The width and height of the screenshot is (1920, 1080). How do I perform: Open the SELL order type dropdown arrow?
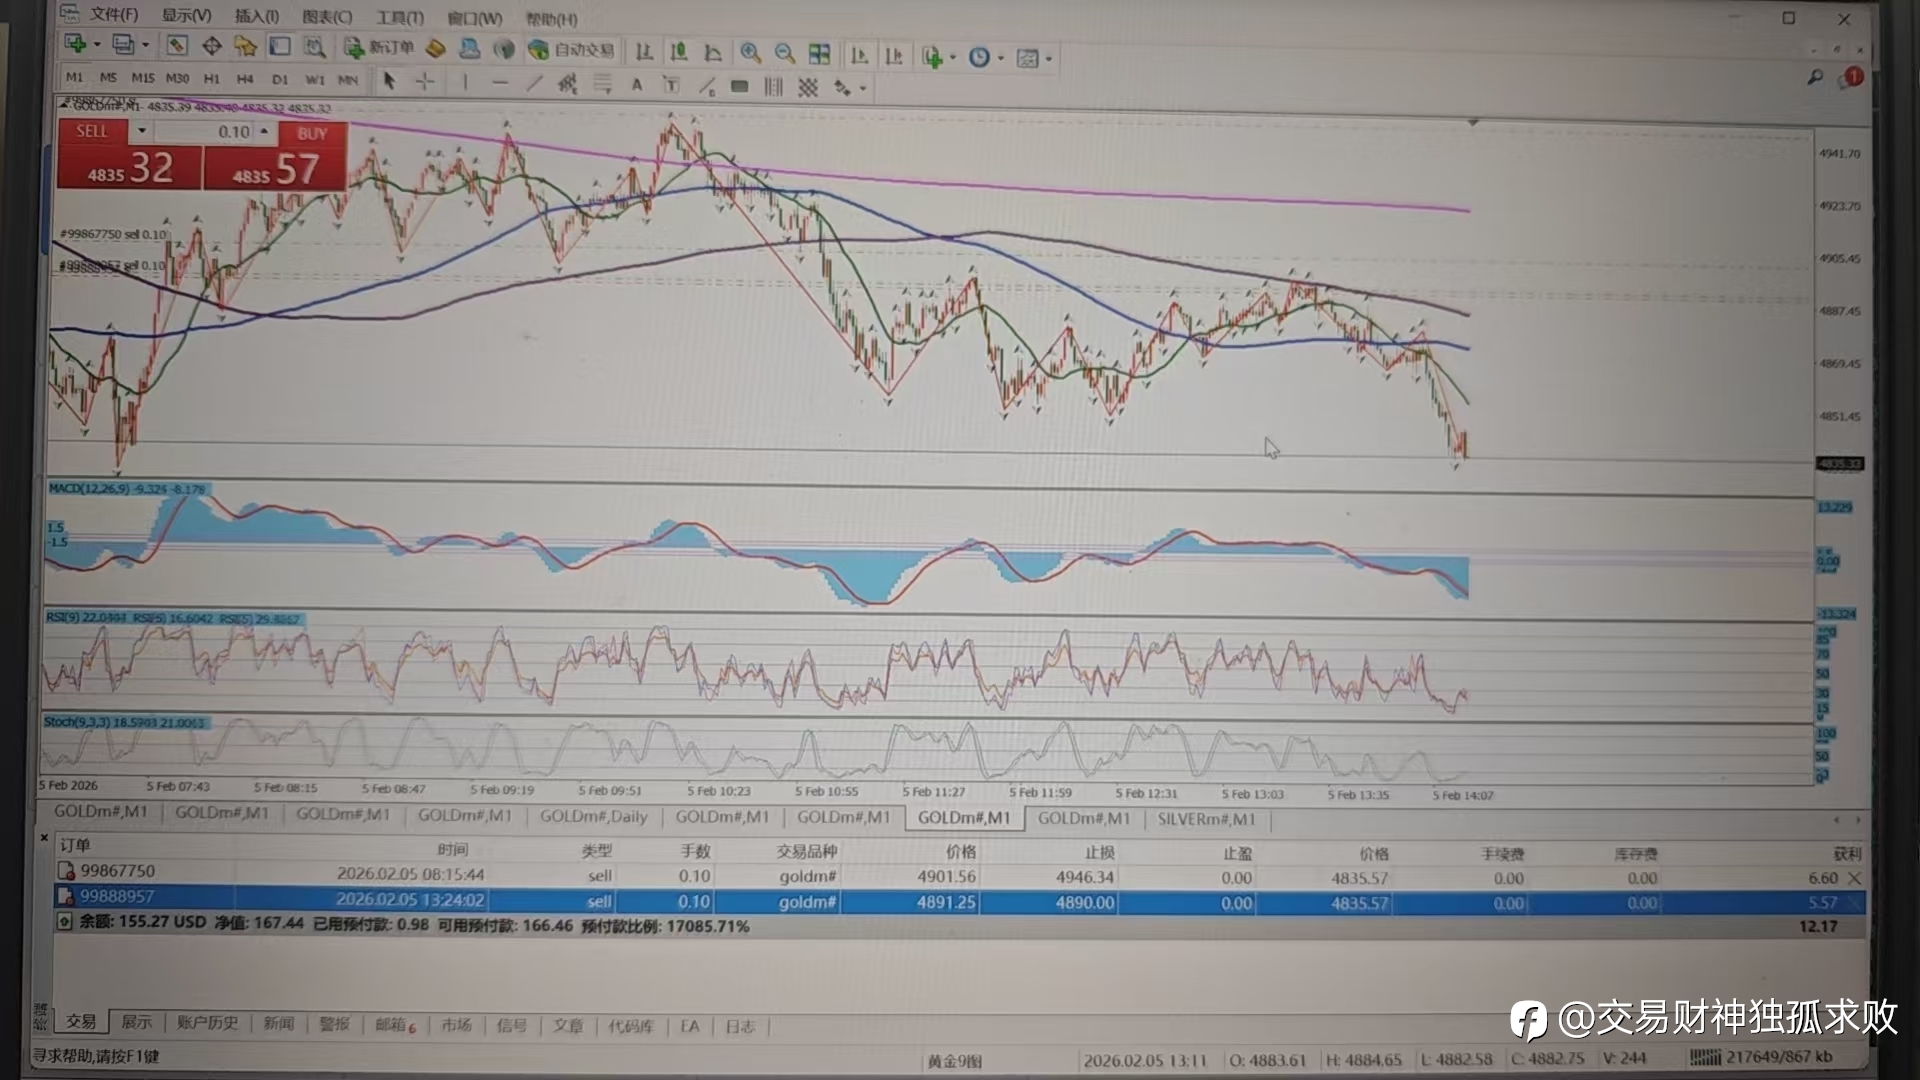tap(142, 131)
